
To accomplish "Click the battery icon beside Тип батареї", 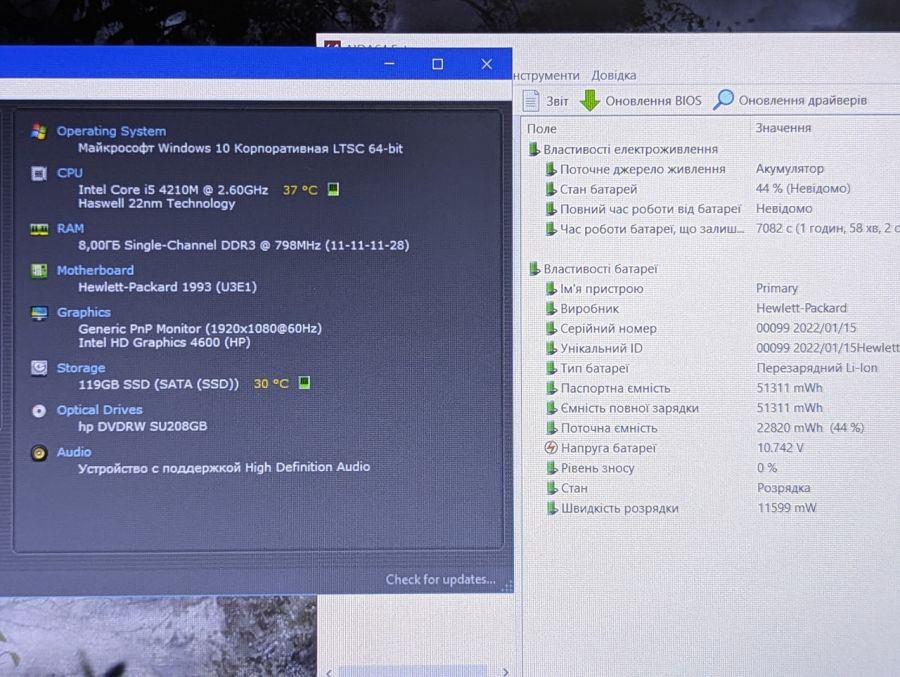I will coord(551,368).
